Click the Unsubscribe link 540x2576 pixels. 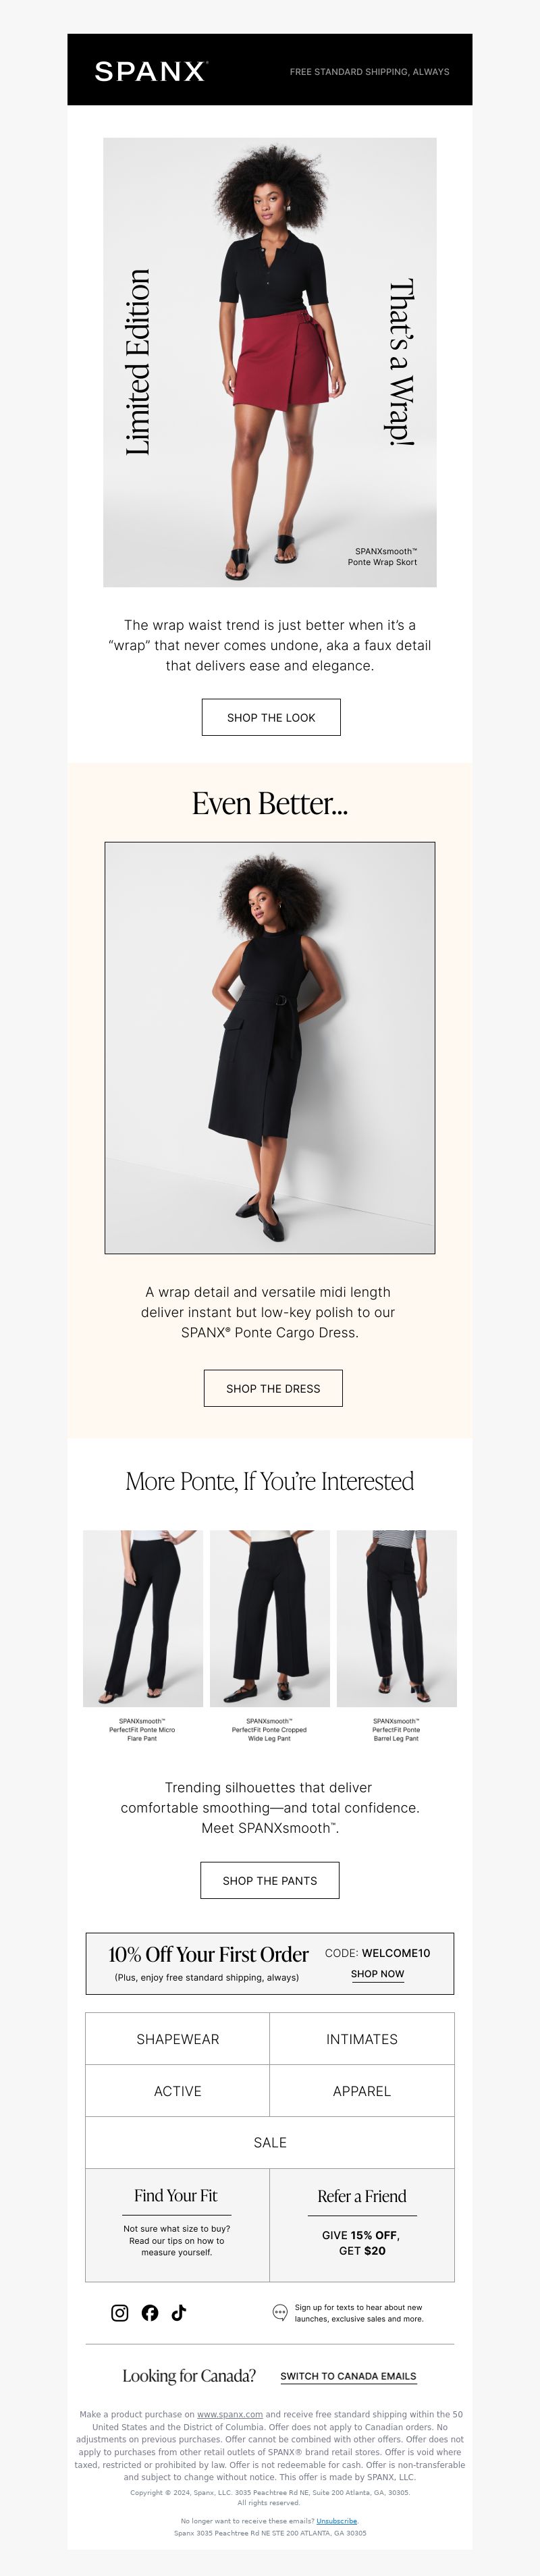click(x=337, y=2521)
